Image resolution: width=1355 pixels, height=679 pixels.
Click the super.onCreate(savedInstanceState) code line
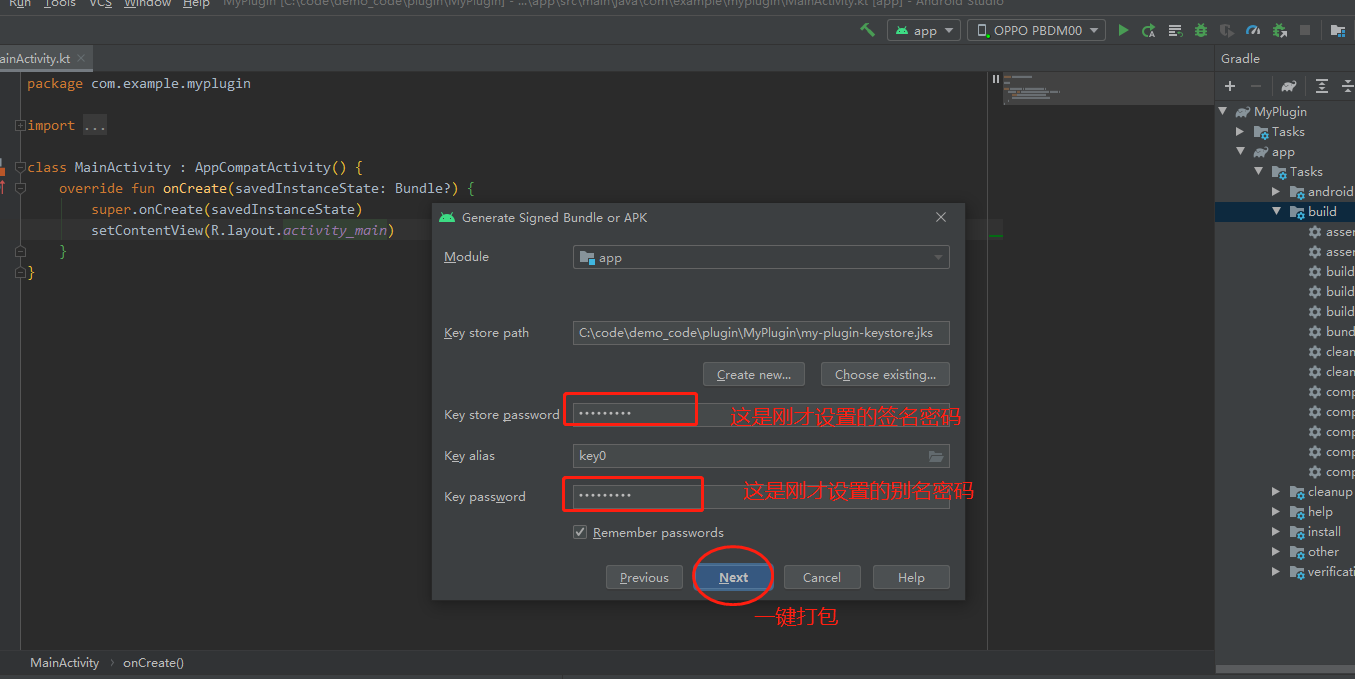click(x=227, y=209)
